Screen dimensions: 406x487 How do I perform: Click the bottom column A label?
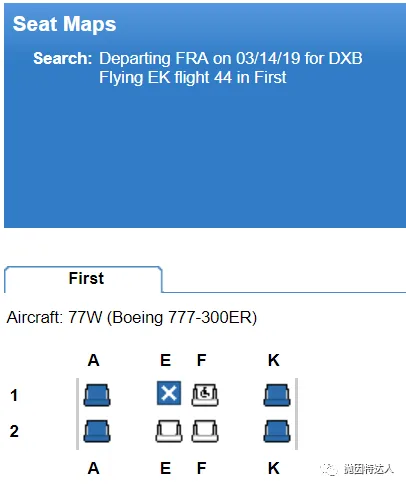click(x=94, y=468)
